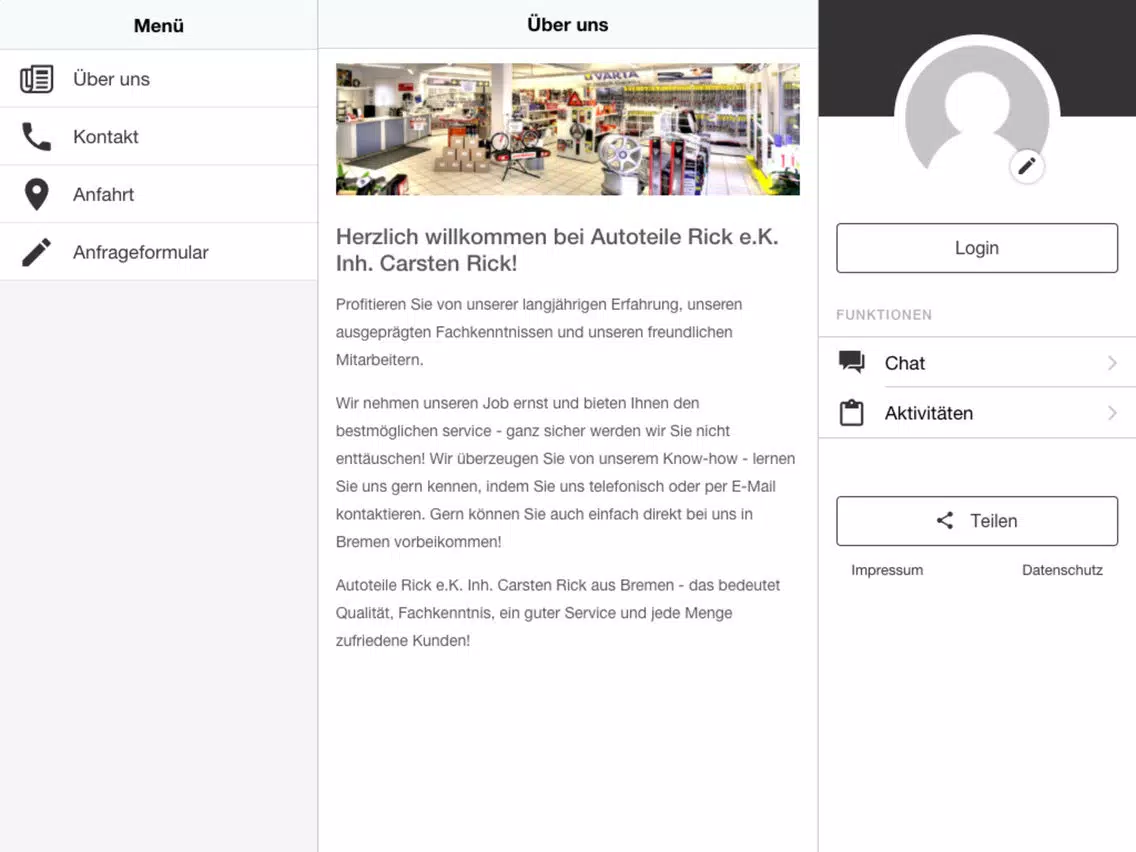Open the Aktivitäten function

coord(977,413)
